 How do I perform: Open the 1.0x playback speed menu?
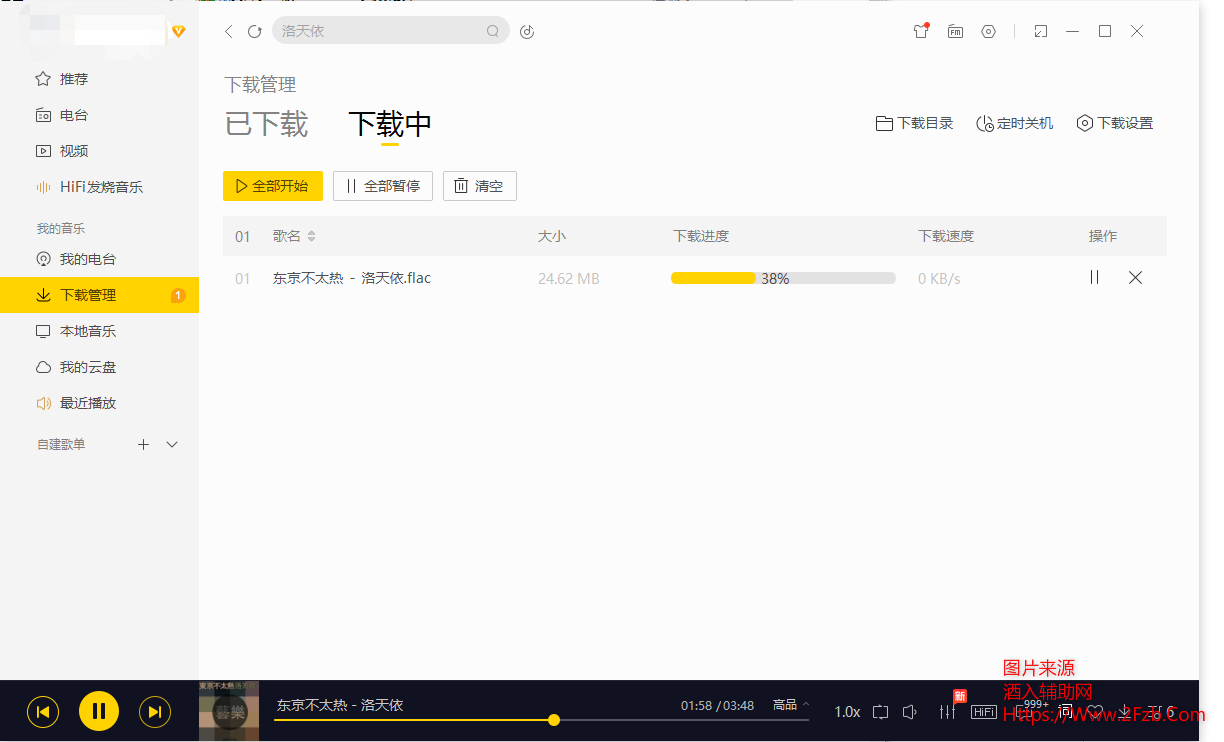(x=847, y=712)
